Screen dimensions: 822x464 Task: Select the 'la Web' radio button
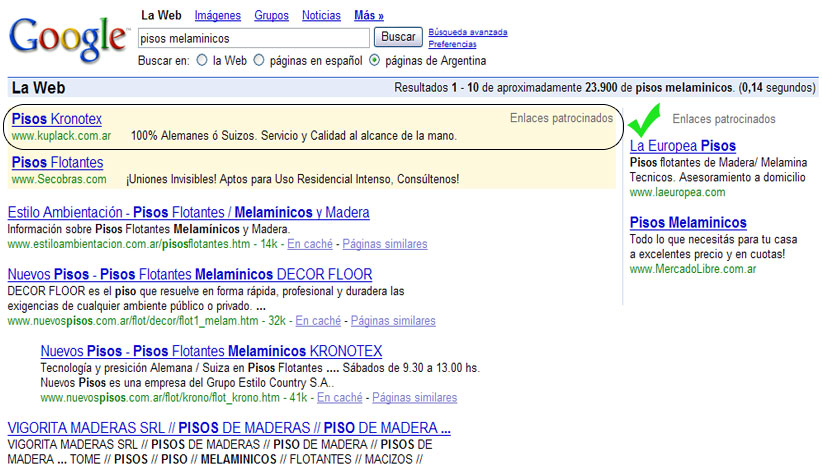(x=202, y=60)
